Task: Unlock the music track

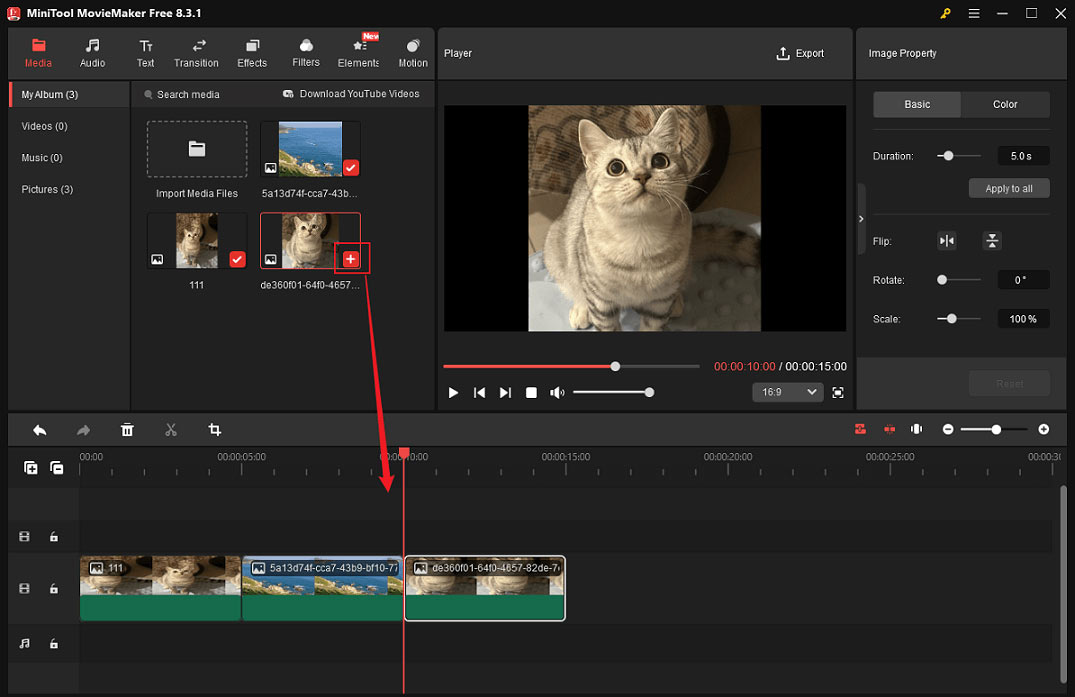Action: [55, 643]
